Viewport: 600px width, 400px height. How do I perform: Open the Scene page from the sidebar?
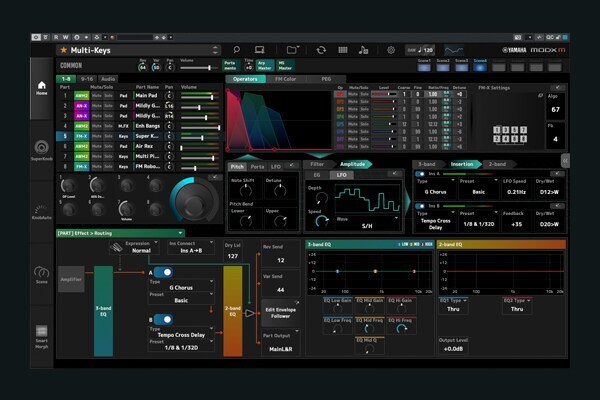[x=42, y=274]
